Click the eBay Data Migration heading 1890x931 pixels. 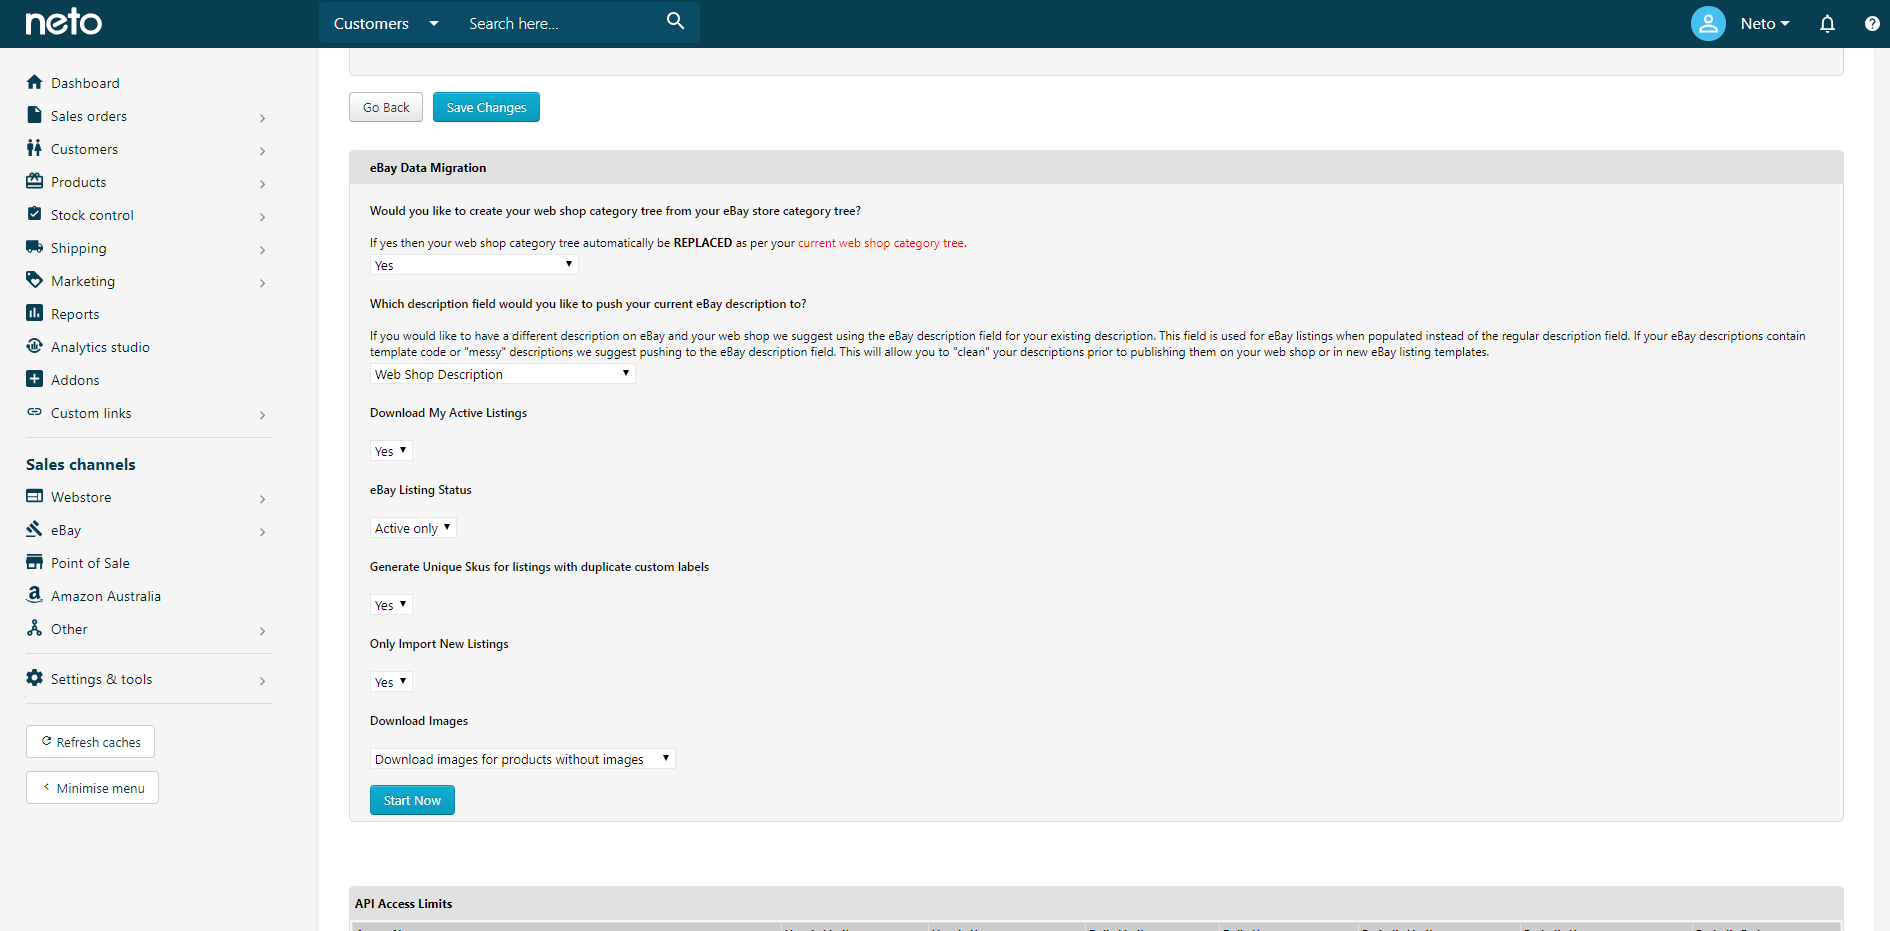428,168
